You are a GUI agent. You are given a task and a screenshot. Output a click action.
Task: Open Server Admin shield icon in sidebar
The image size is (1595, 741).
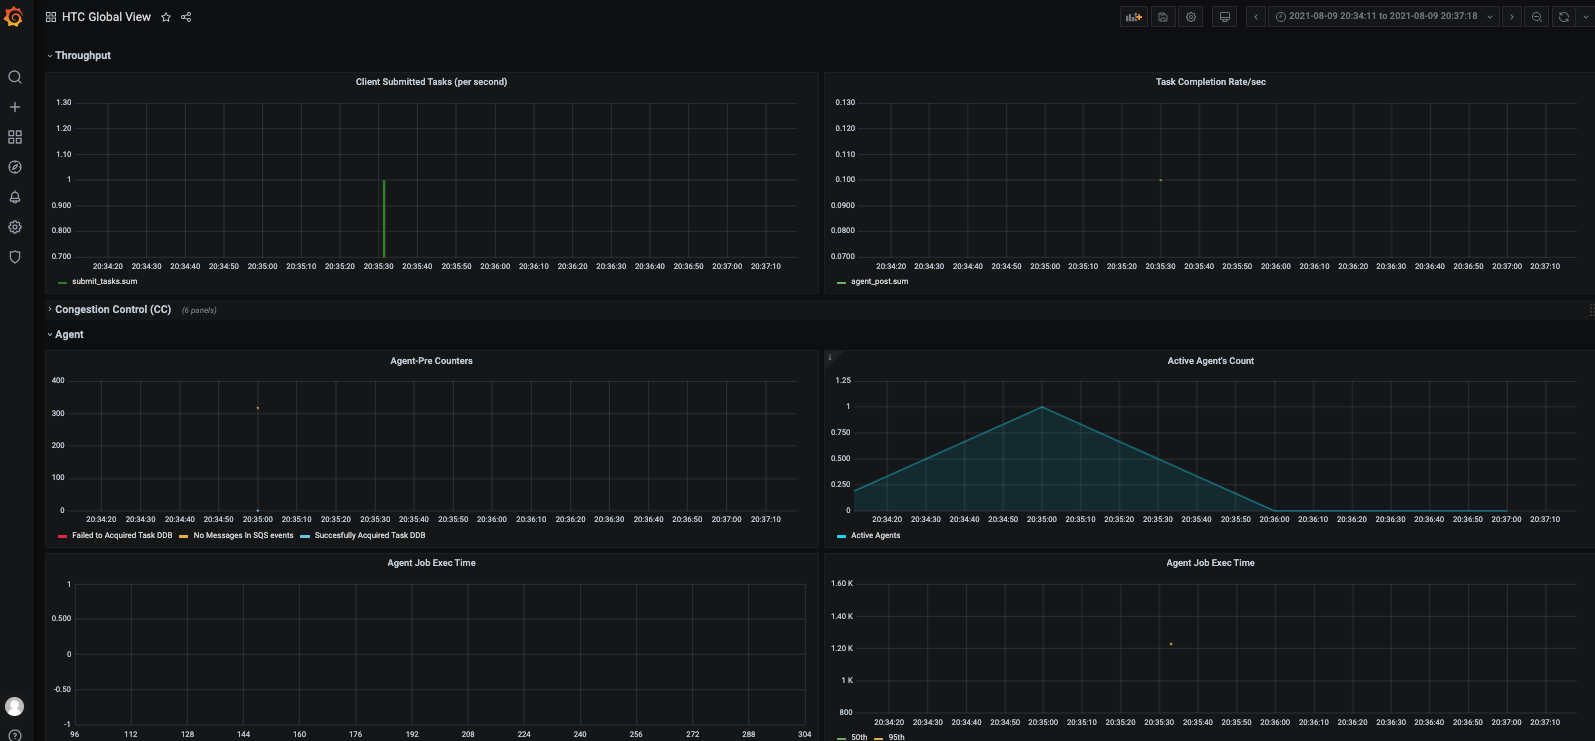coord(15,257)
